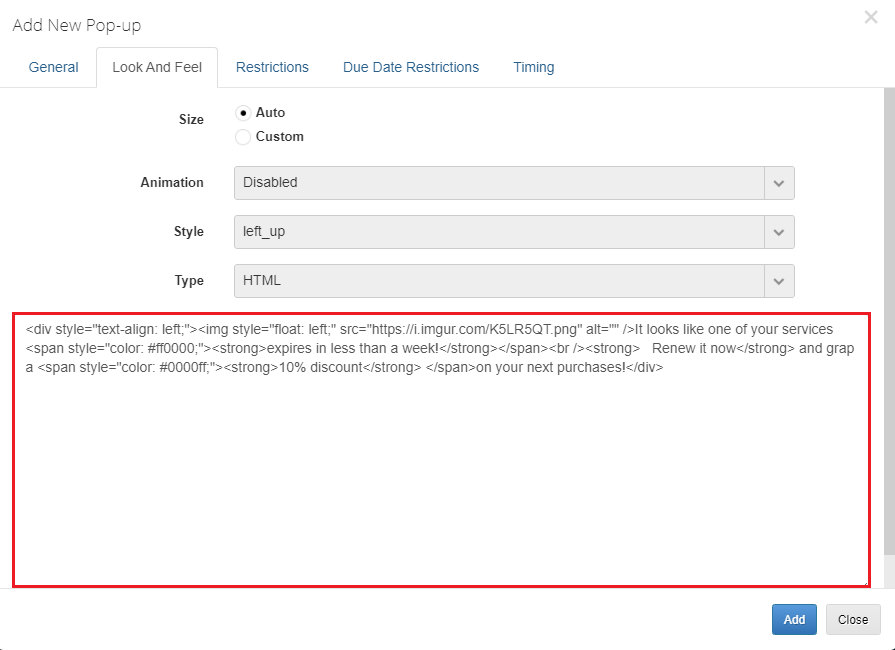The image size is (895, 650).
Task: Click the dialog's vertical scrollbar
Action: 889,321
